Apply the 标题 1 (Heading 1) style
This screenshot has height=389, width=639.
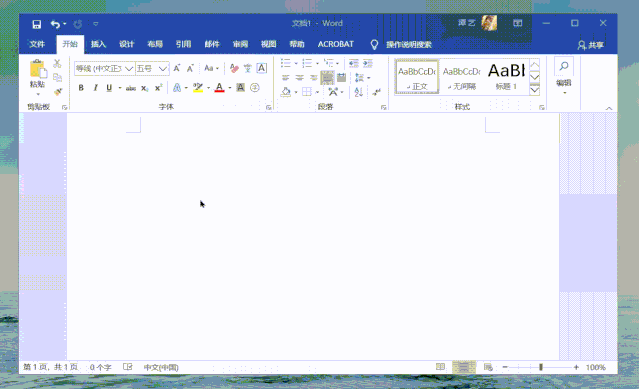[x=506, y=77]
